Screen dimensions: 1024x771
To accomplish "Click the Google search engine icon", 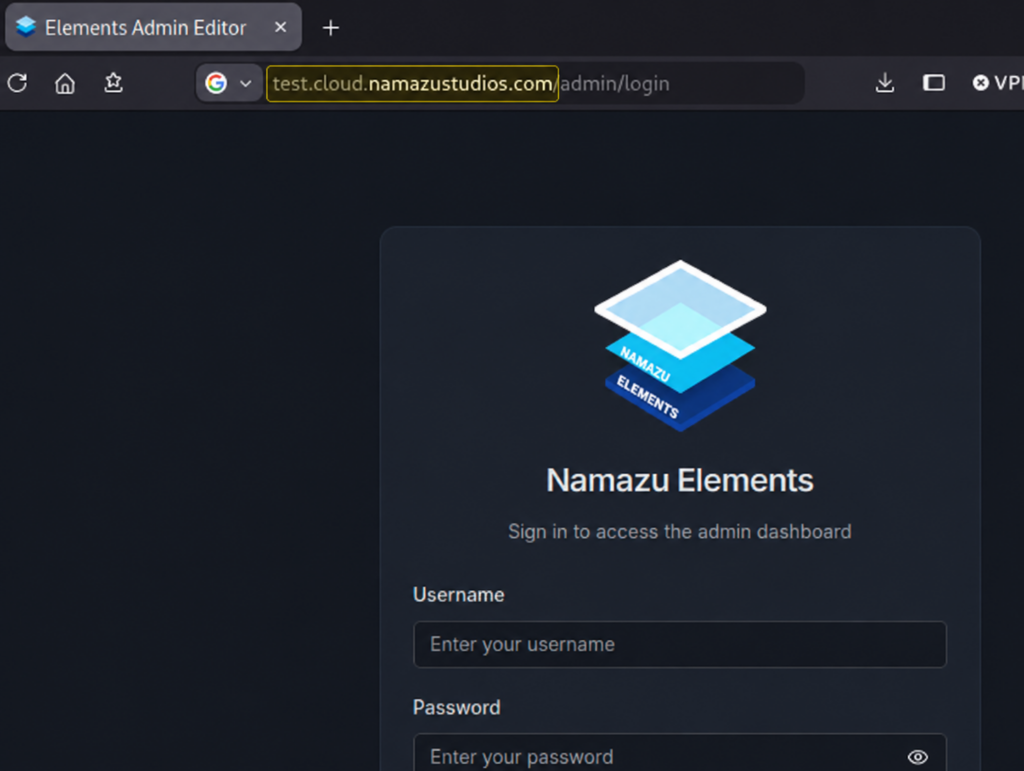I will coord(216,83).
